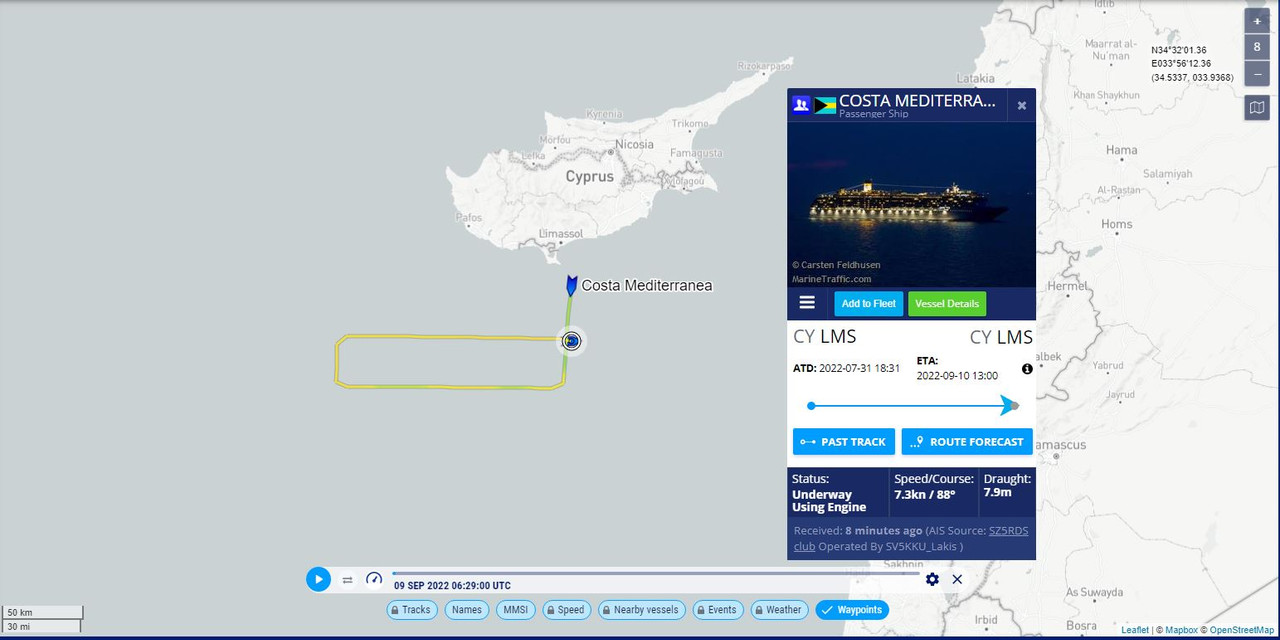Image resolution: width=1280 pixels, height=640 pixels.
Task: Close the Costa Mediterranea vessel popup
Action: click(x=1022, y=105)
